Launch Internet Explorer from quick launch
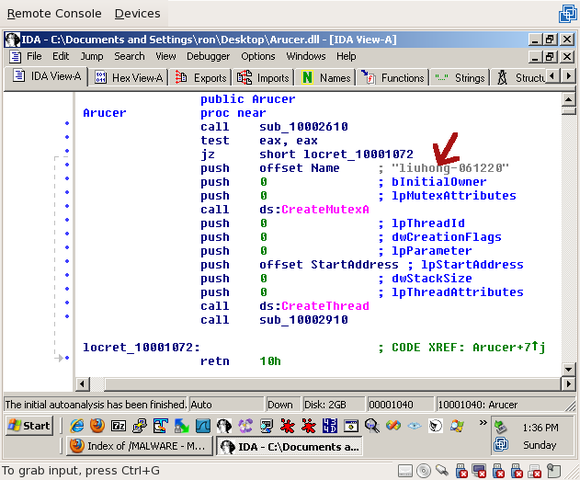The height and width of the screenshot is (480, 580). pyautogui.click(x=77, y=426)
